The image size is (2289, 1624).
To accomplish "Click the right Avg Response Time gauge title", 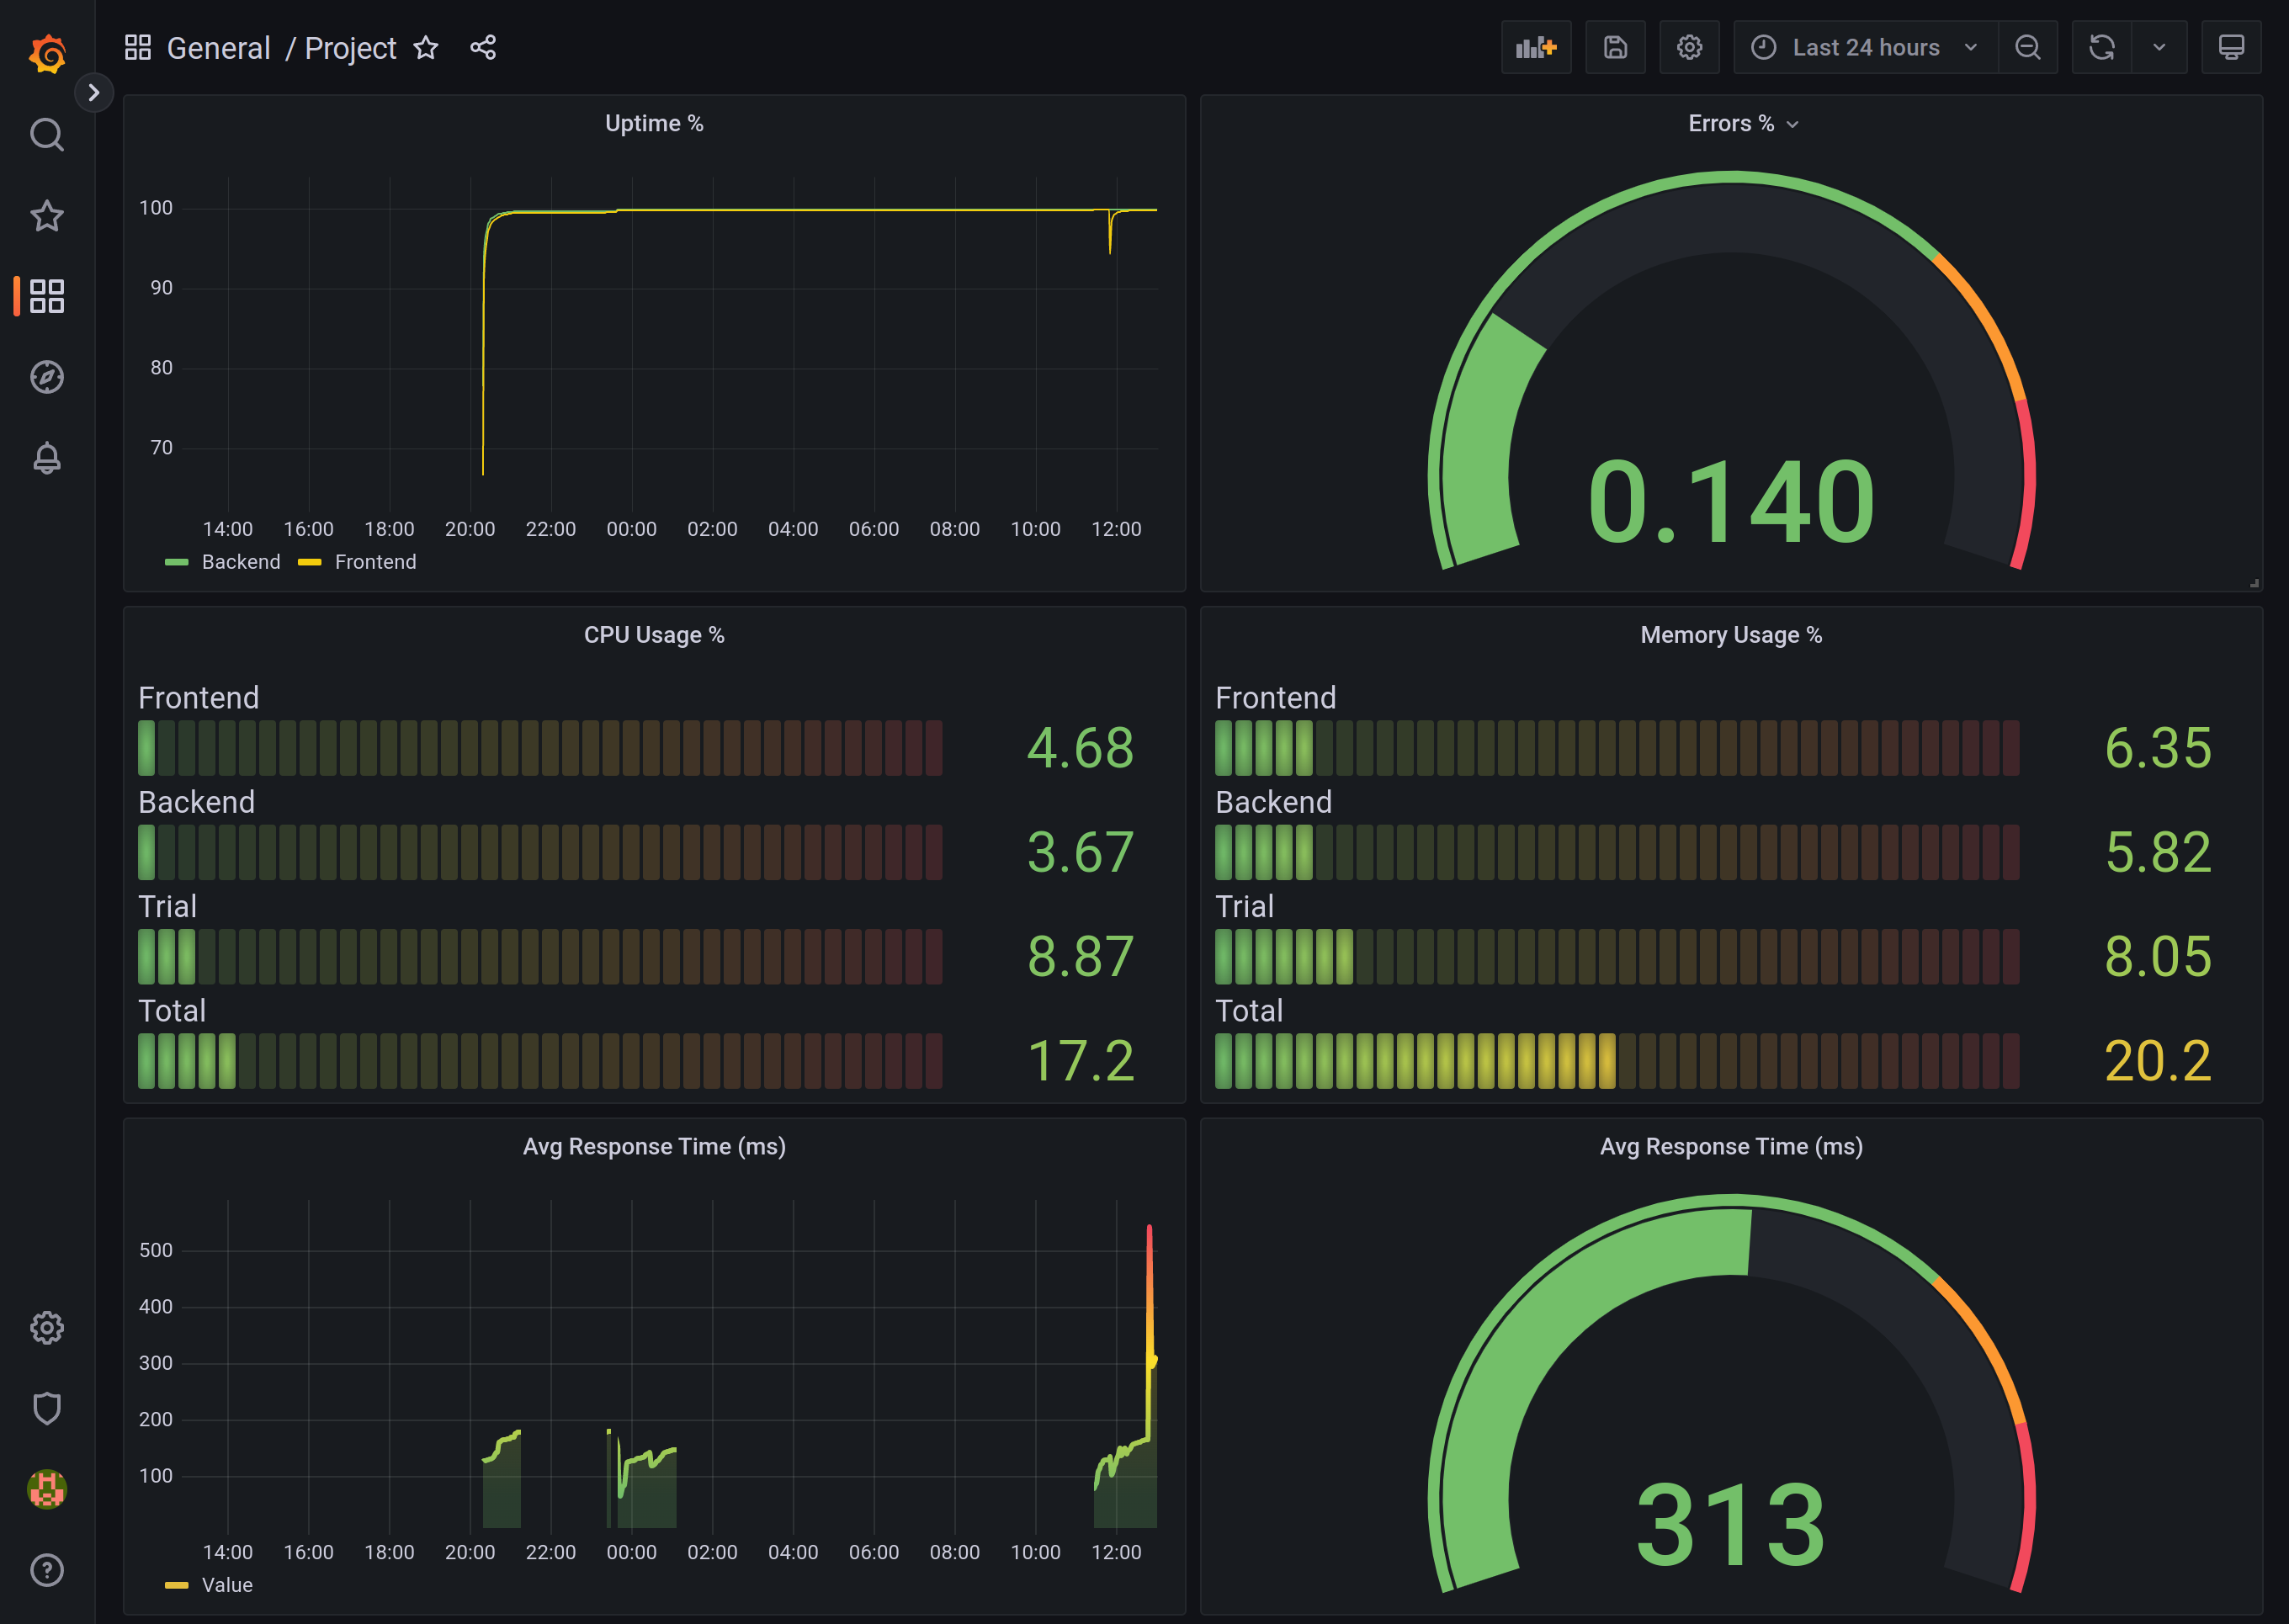I will click(1731, 1146).
